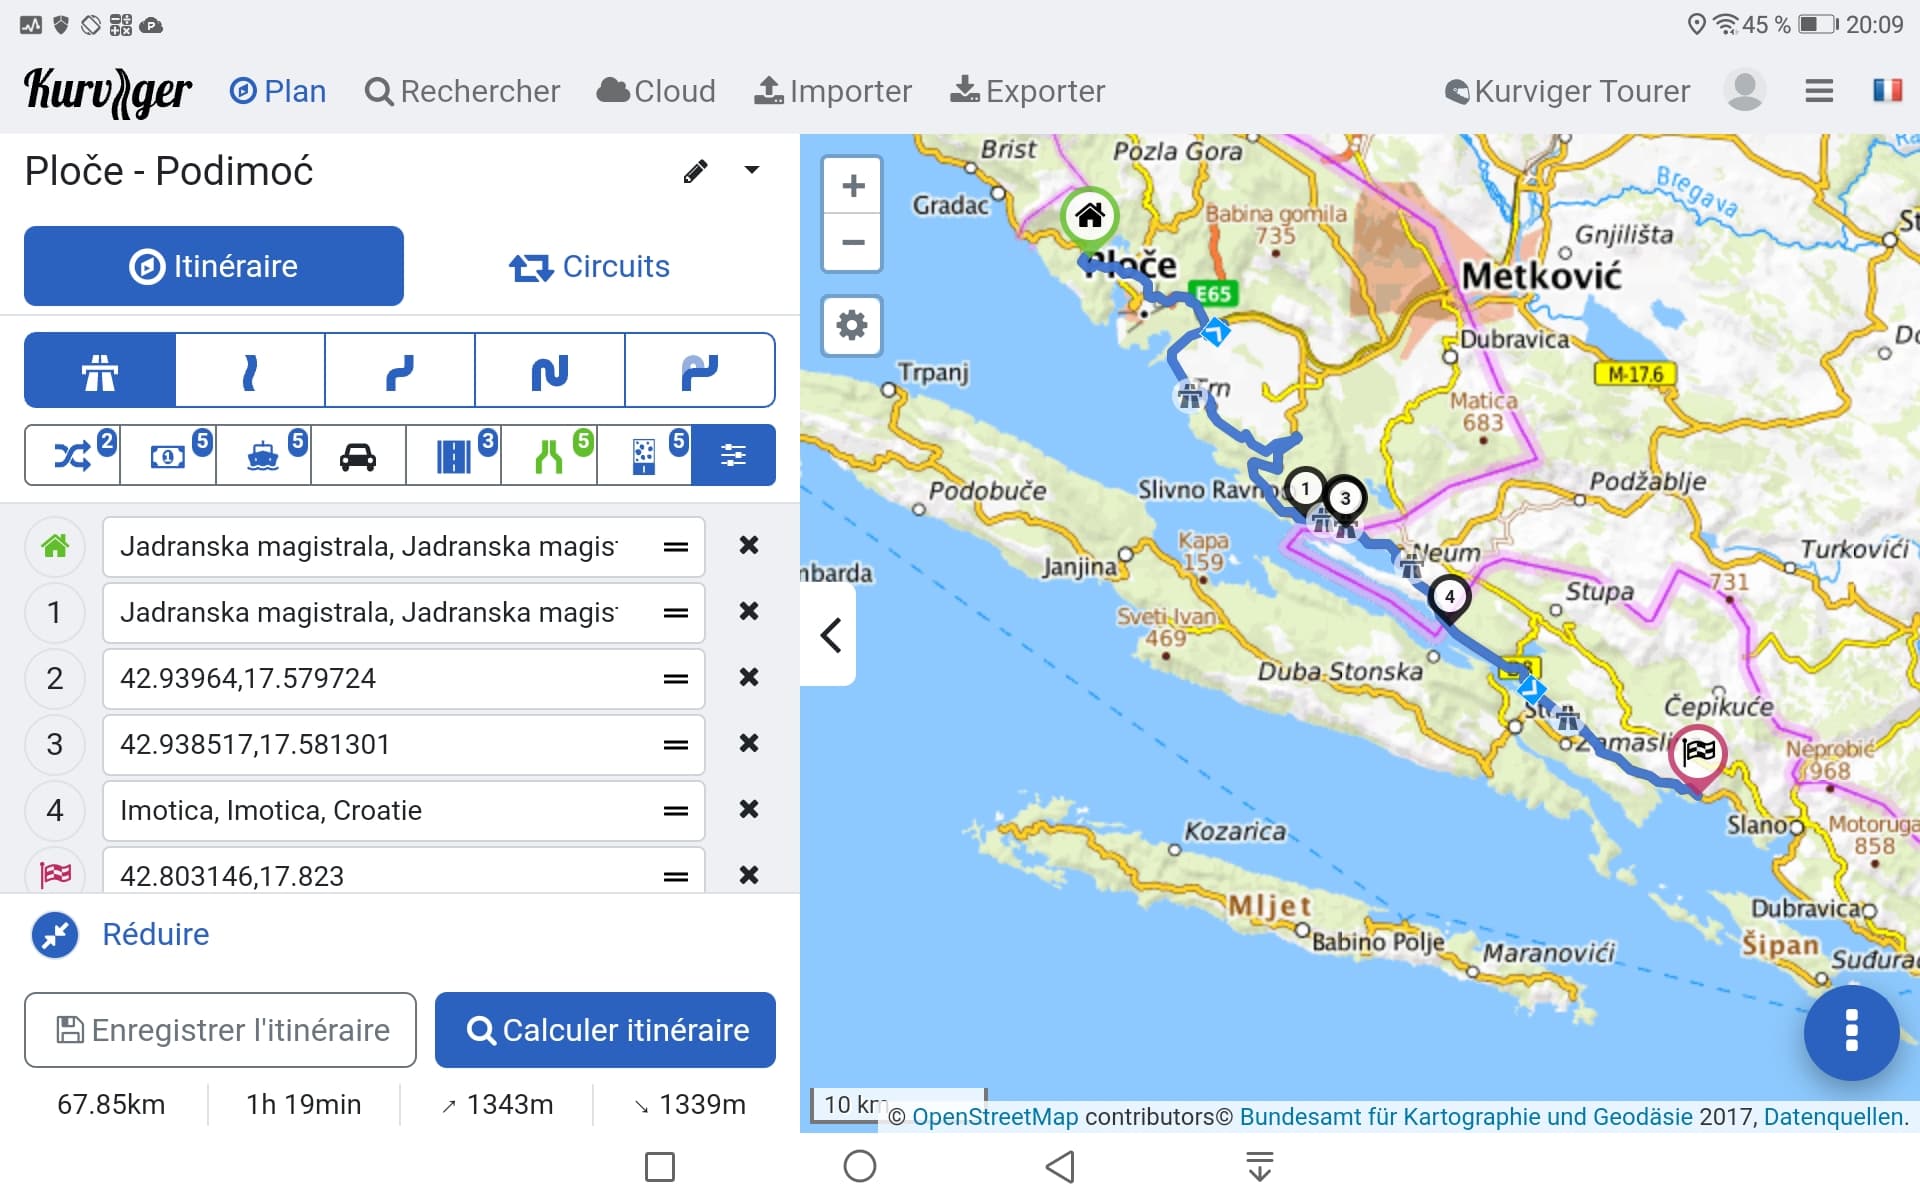Screen dimensions: 1920x1200
Task: Collapse the side panel with chevron
Action: coord(830,635)
